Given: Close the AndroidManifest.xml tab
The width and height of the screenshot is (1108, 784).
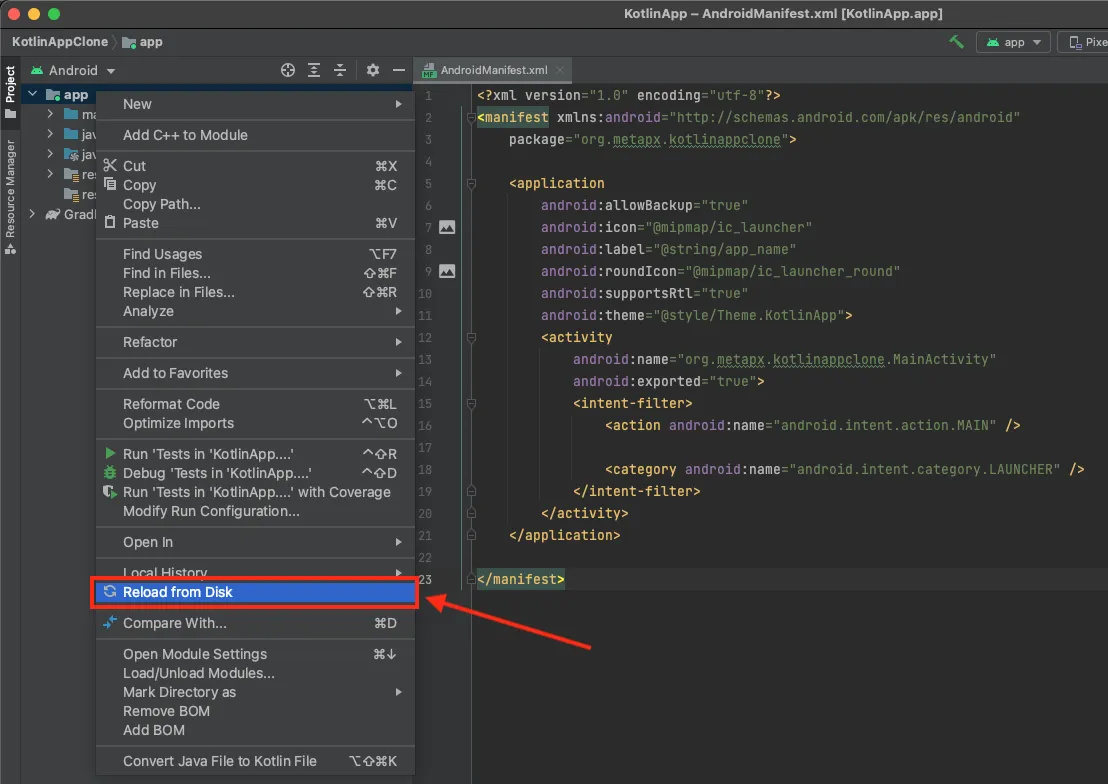Looking at the screenshot, I should point(560,70).
